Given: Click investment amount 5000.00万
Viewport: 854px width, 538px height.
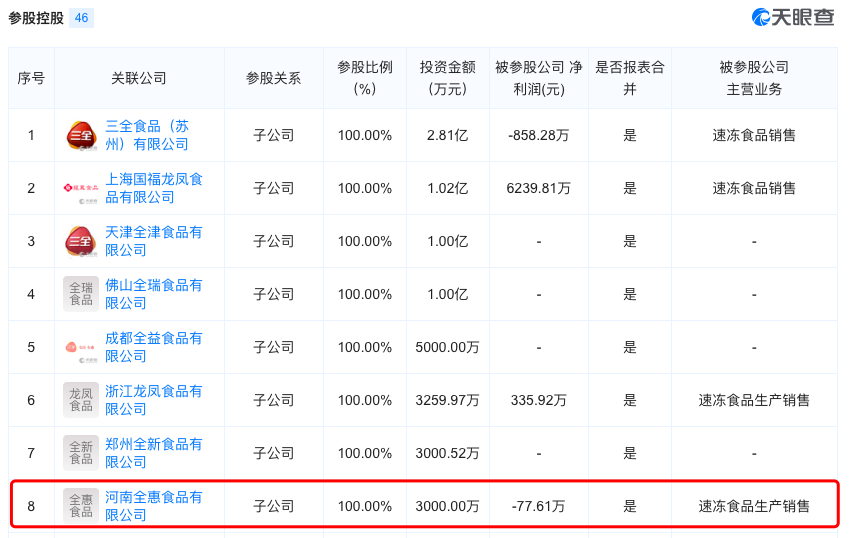Looking at the screenshot, I should coord(448,347).
